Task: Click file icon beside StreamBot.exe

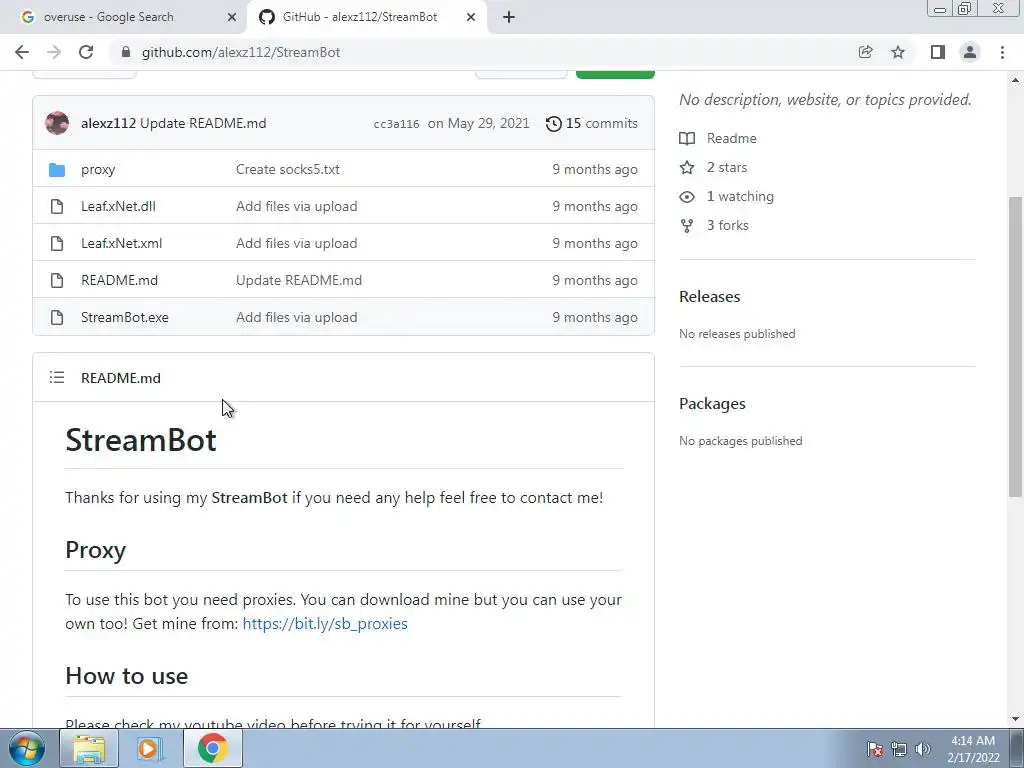Action: click(x=57, y=317)
